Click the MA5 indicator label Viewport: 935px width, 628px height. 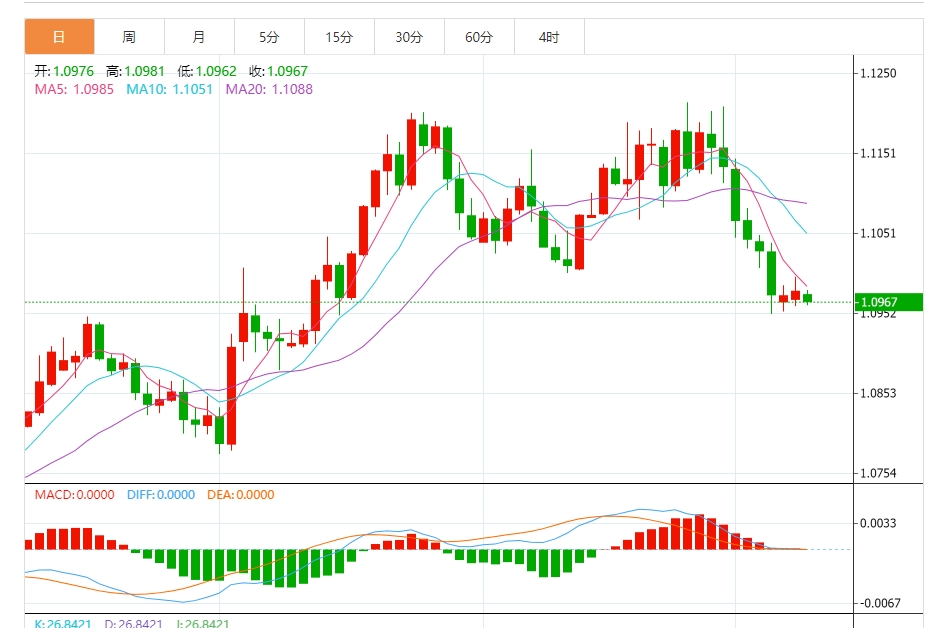[x=74, y=89]
